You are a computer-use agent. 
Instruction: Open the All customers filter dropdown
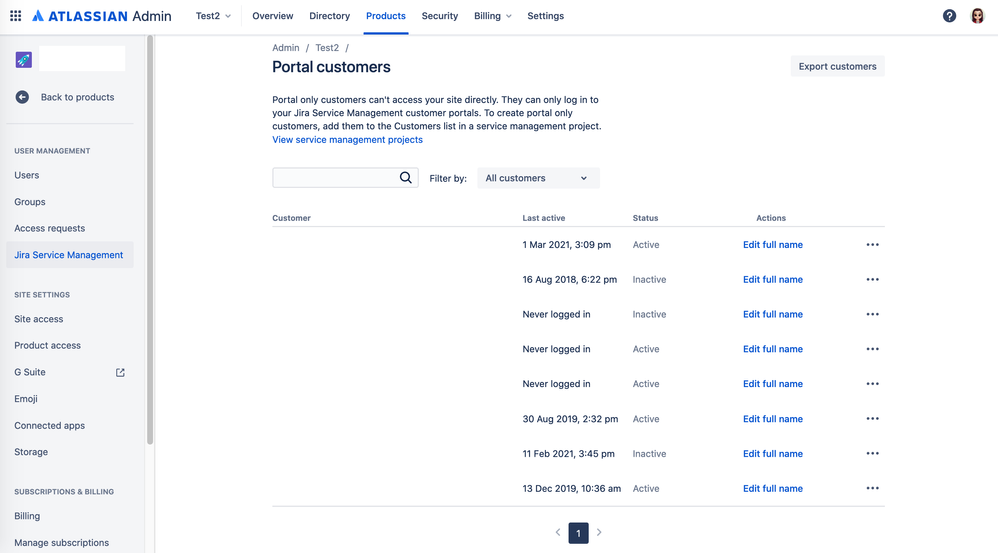[x=538, y=178]
